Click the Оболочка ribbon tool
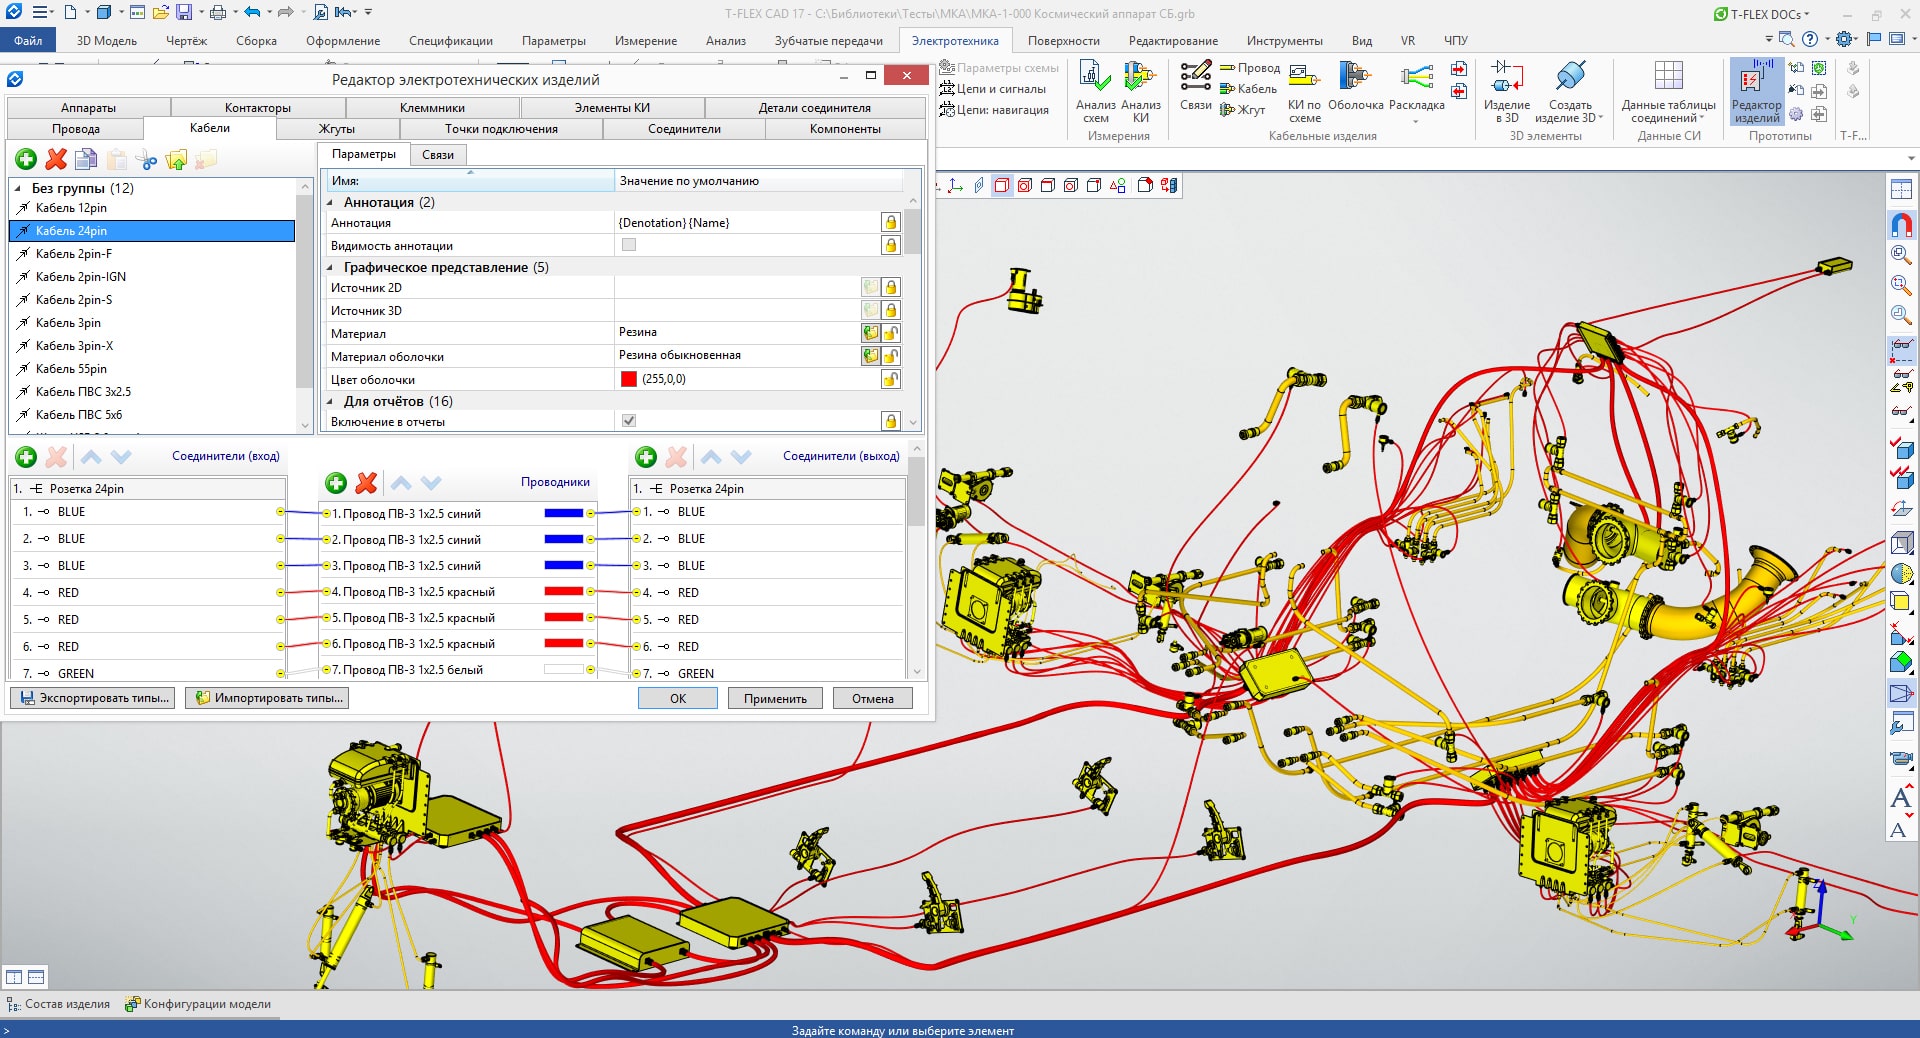Image resolution: width=1920 pixels, height=1038 pixels. [1355, 85]
